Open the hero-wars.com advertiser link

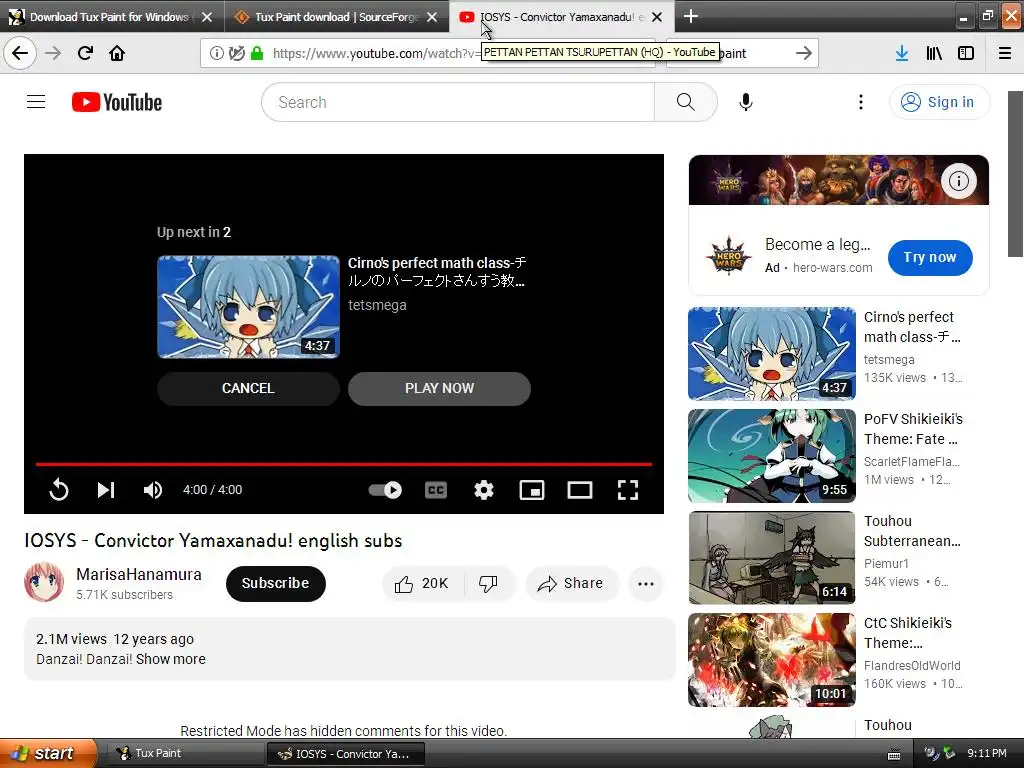click(833, 268)
